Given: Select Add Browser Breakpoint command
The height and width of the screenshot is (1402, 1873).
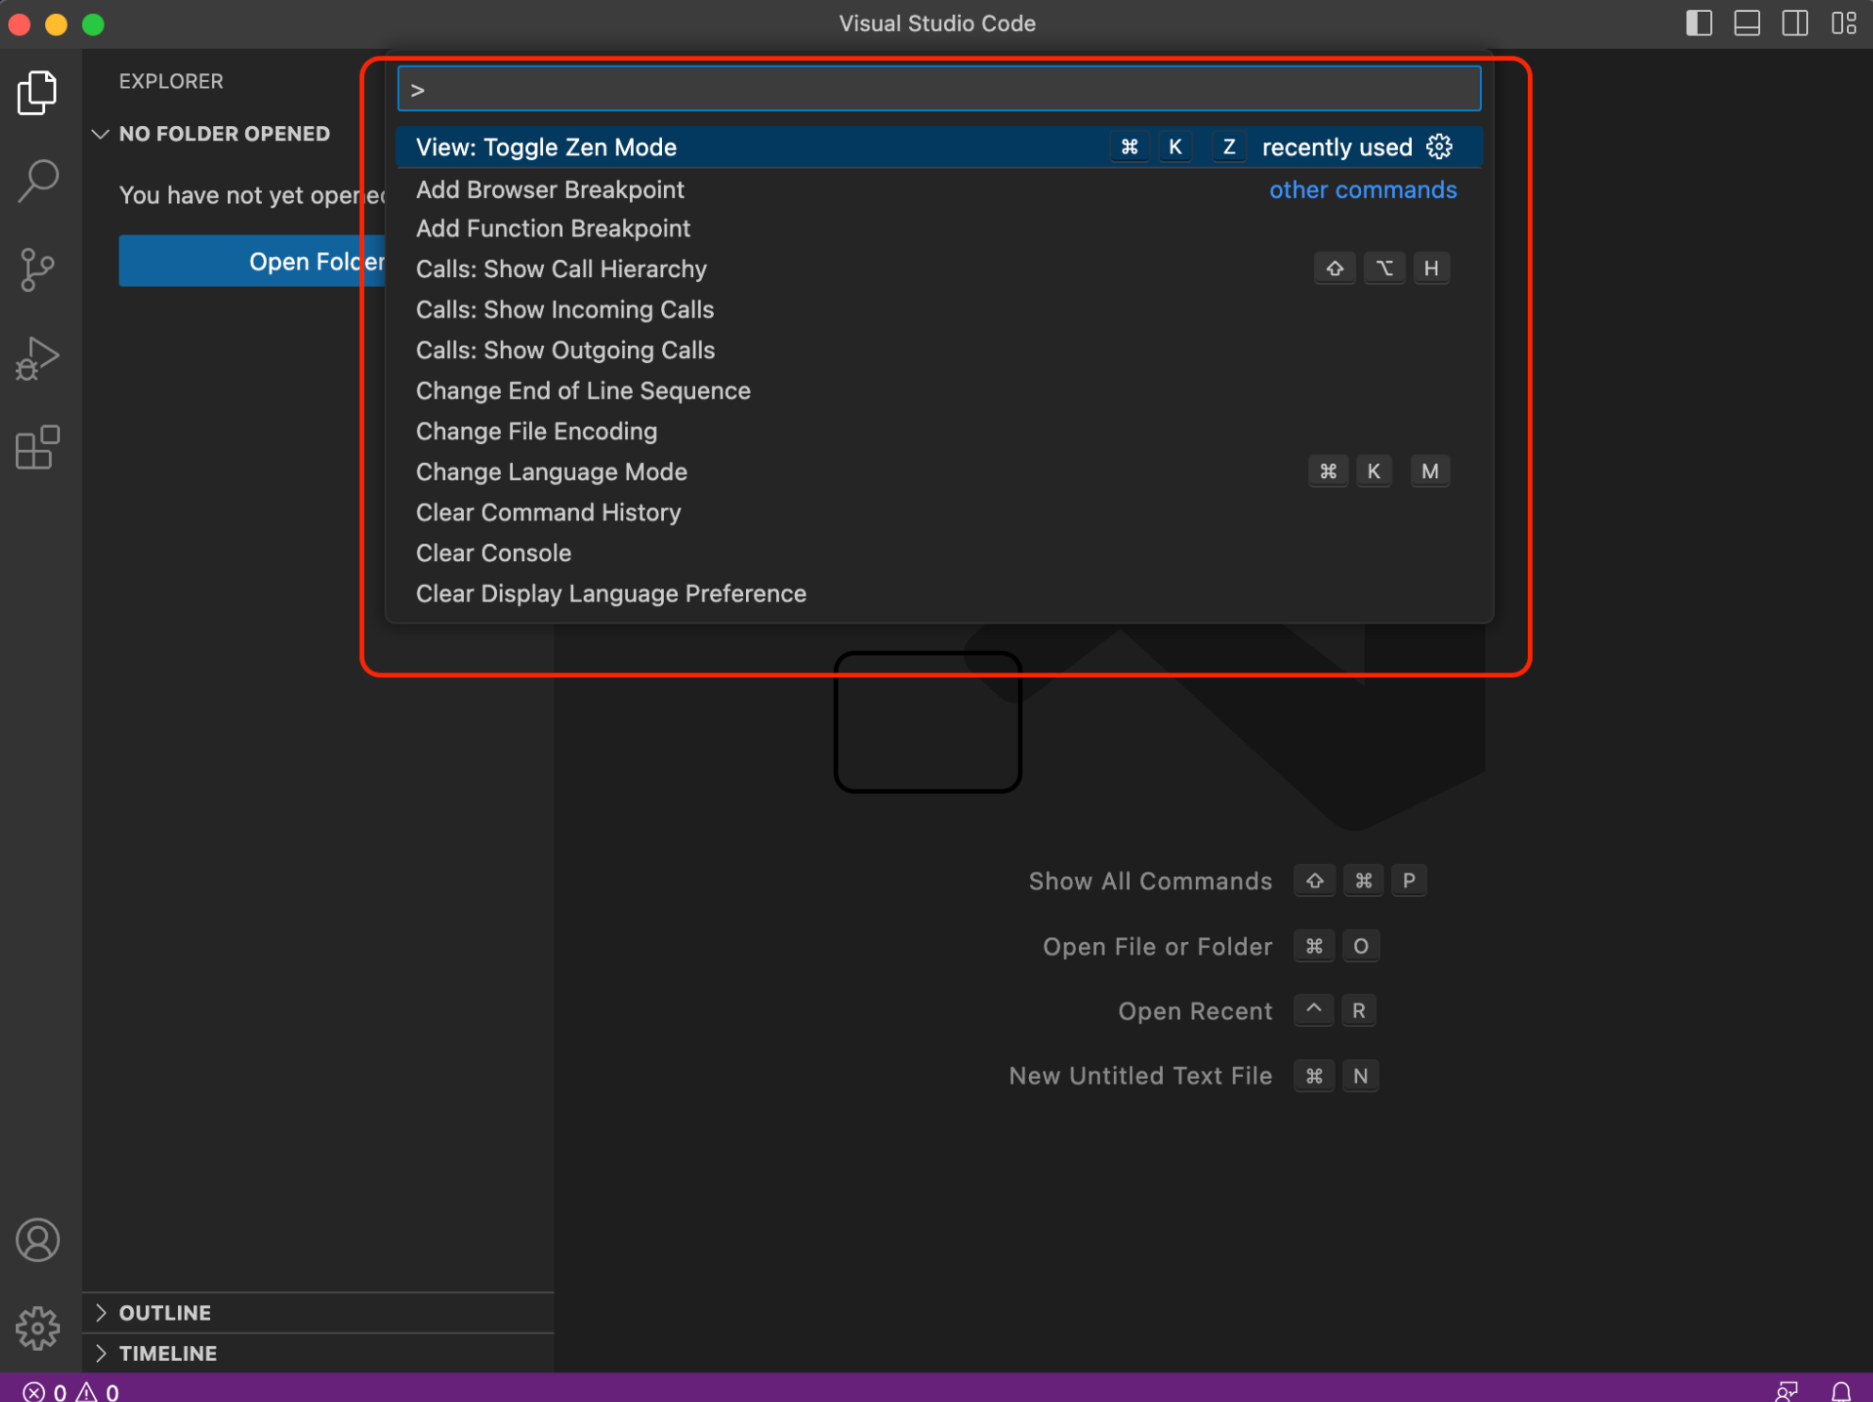Looking at the screenshot, I should click(x=939, y=189).
